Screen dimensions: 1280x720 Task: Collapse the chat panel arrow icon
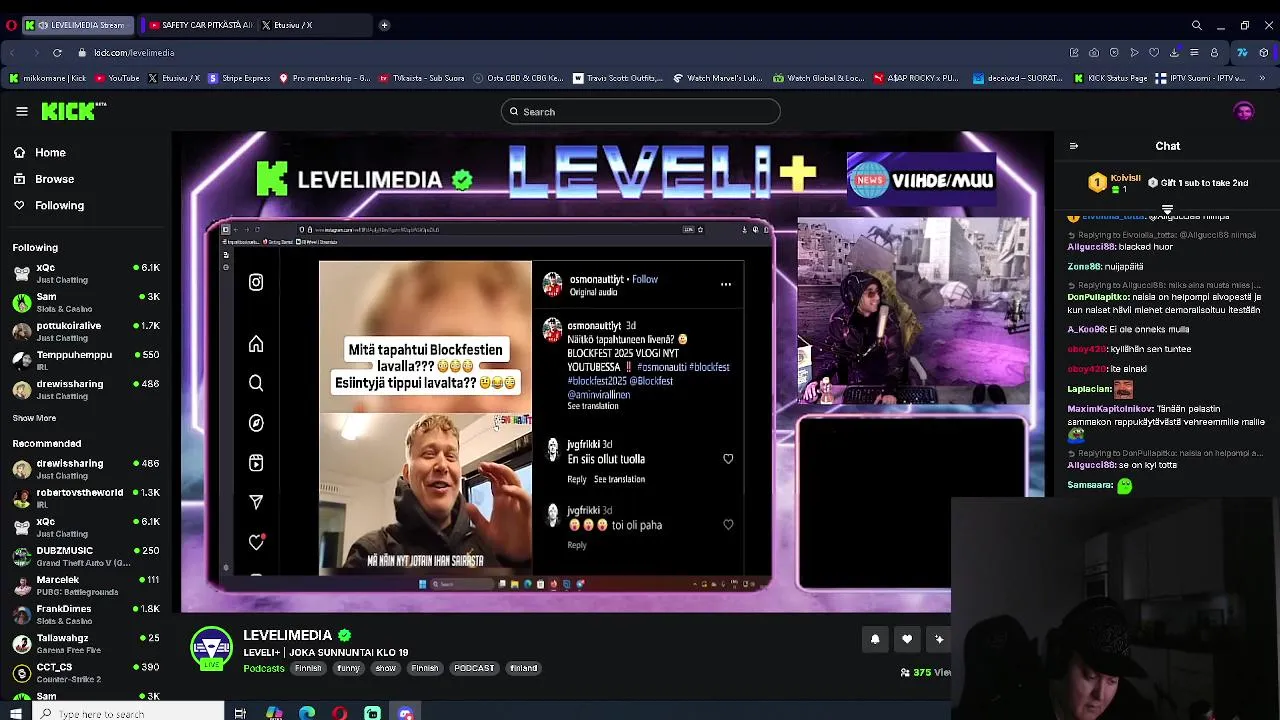[x=1074, y=146]
